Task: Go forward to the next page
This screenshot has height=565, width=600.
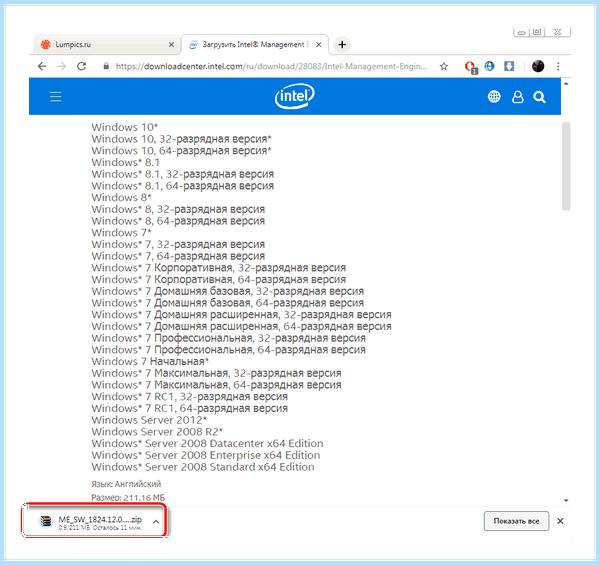Action: (62, 66)
